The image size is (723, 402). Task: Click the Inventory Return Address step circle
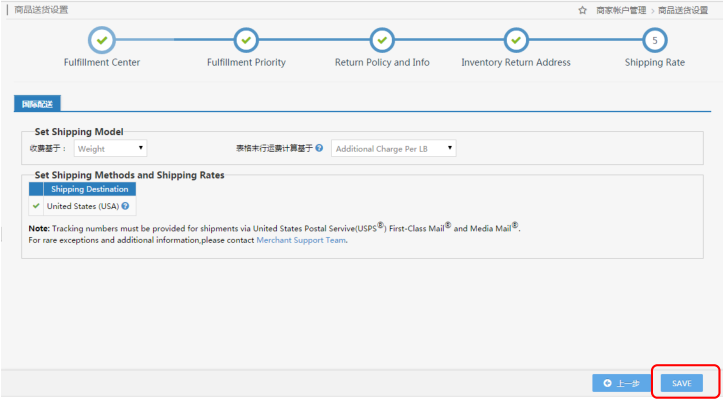516,40
